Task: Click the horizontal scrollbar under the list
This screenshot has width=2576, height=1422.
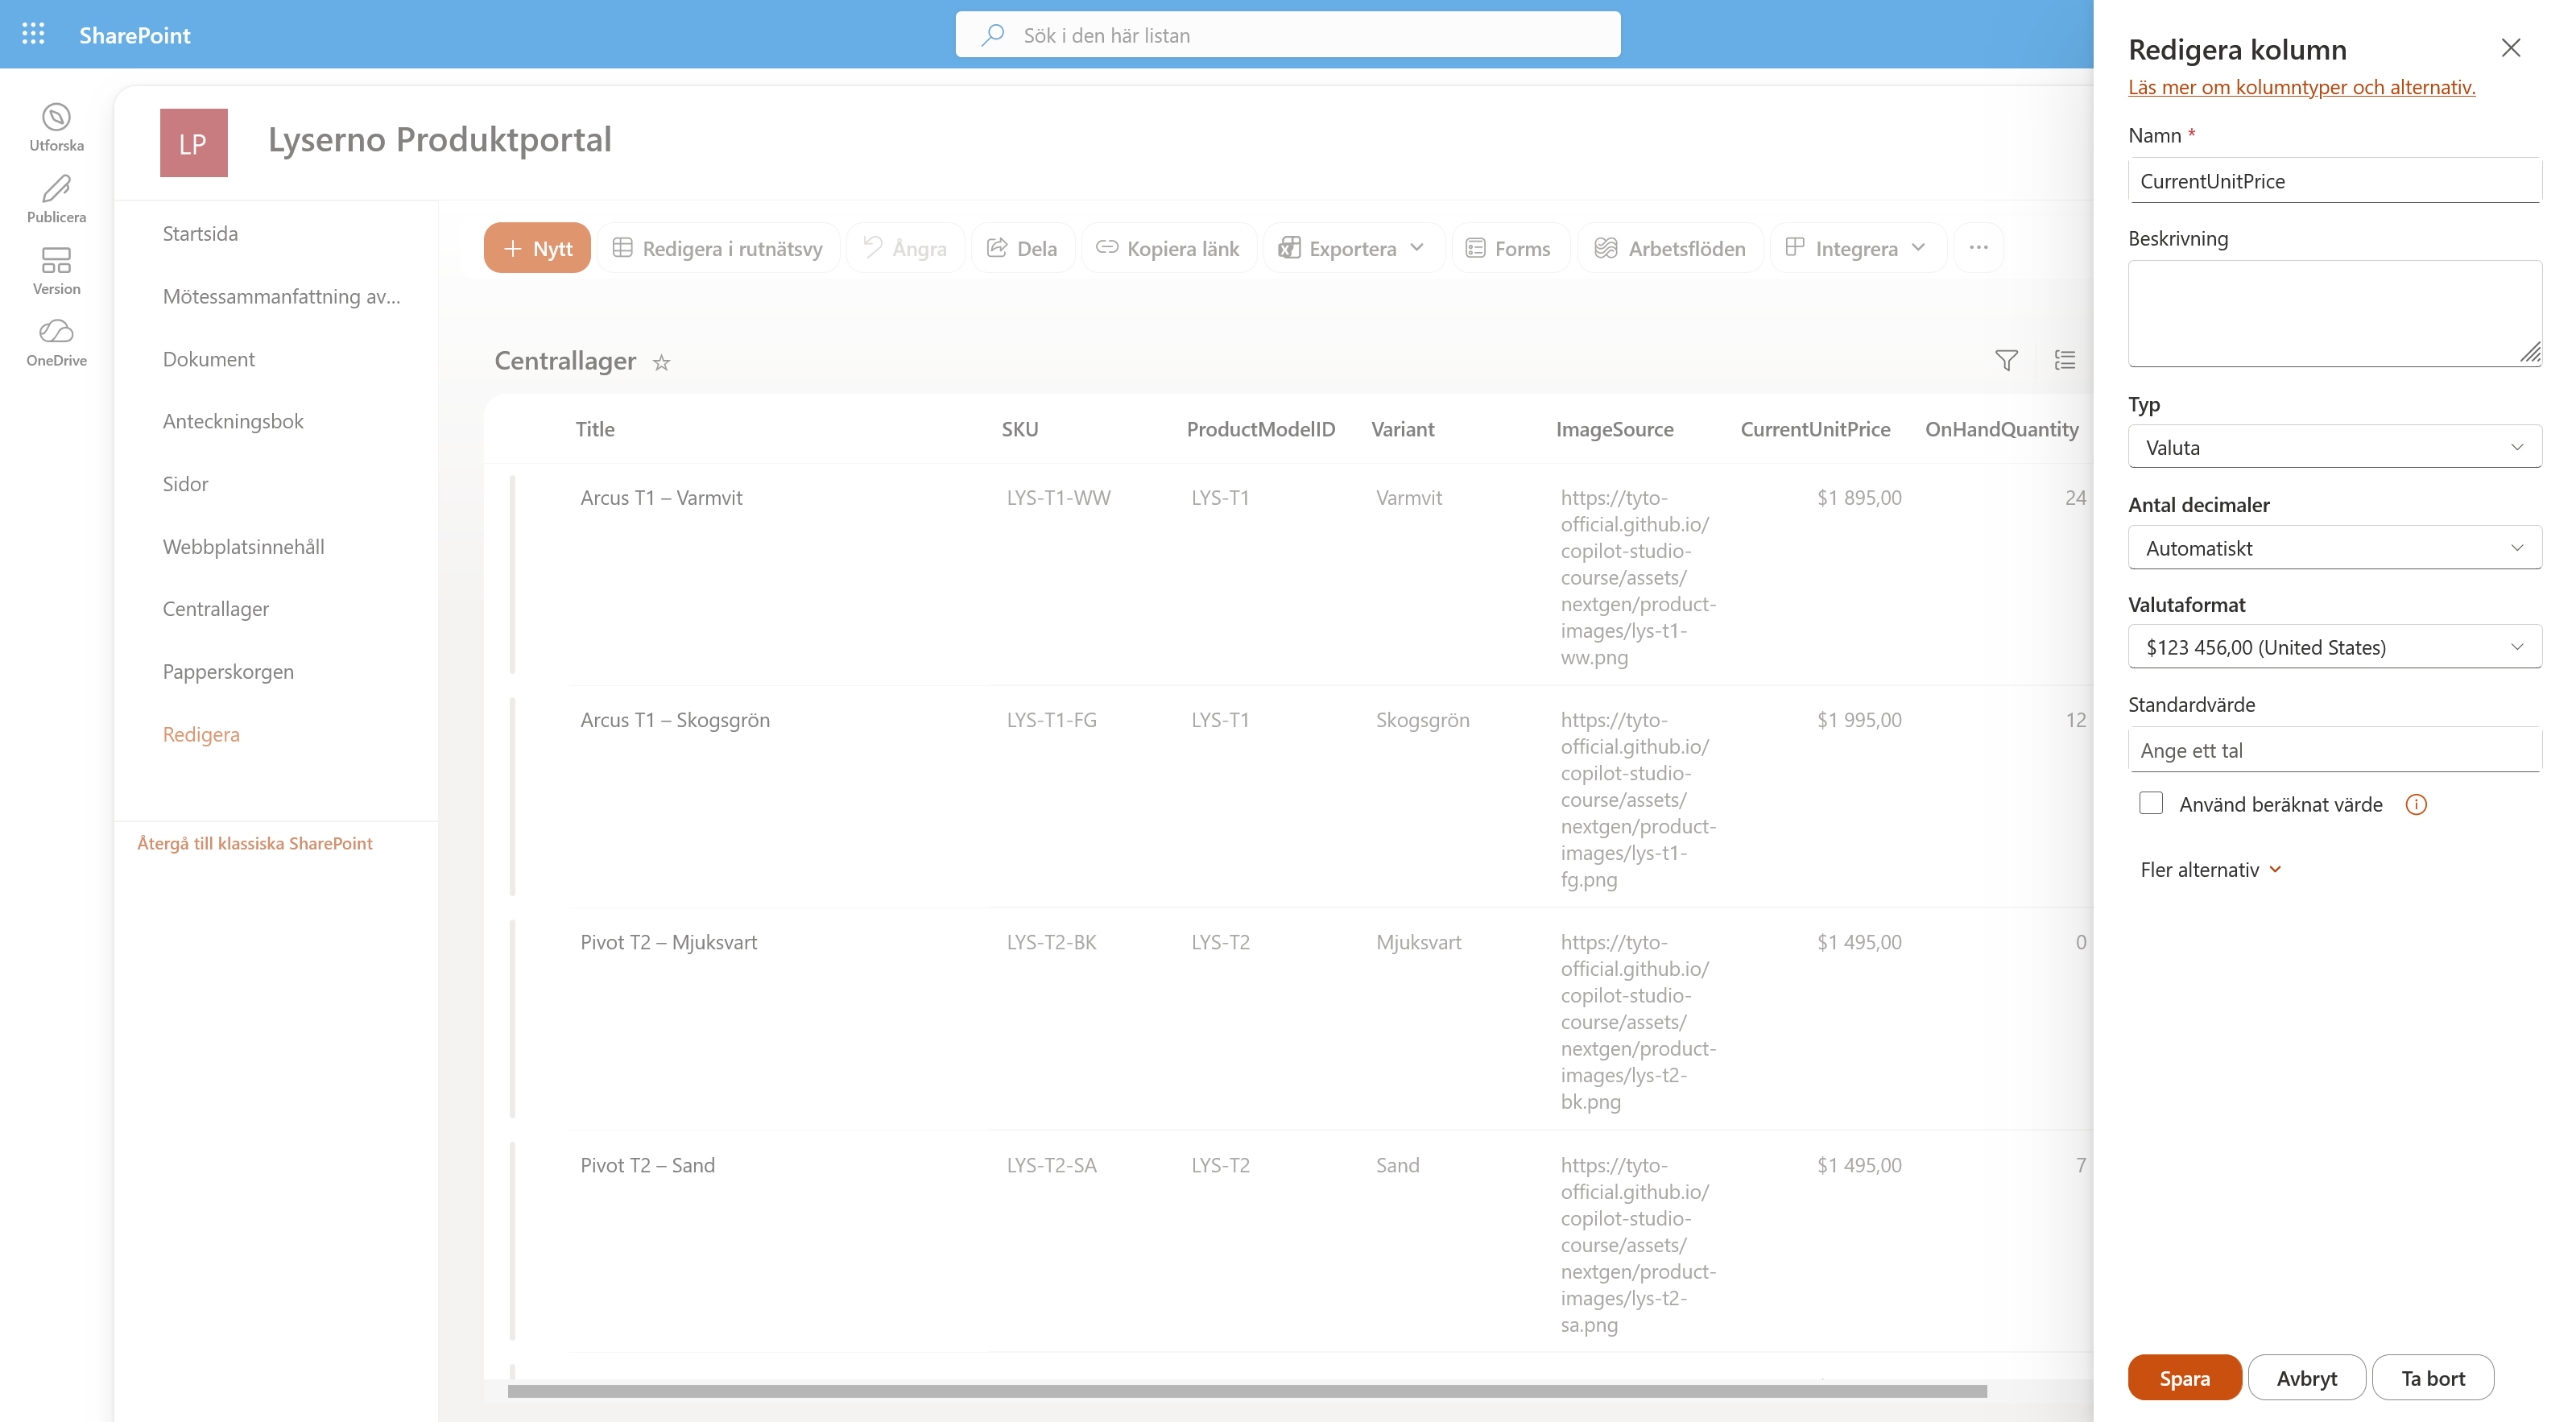Action: (1247, 1391)
